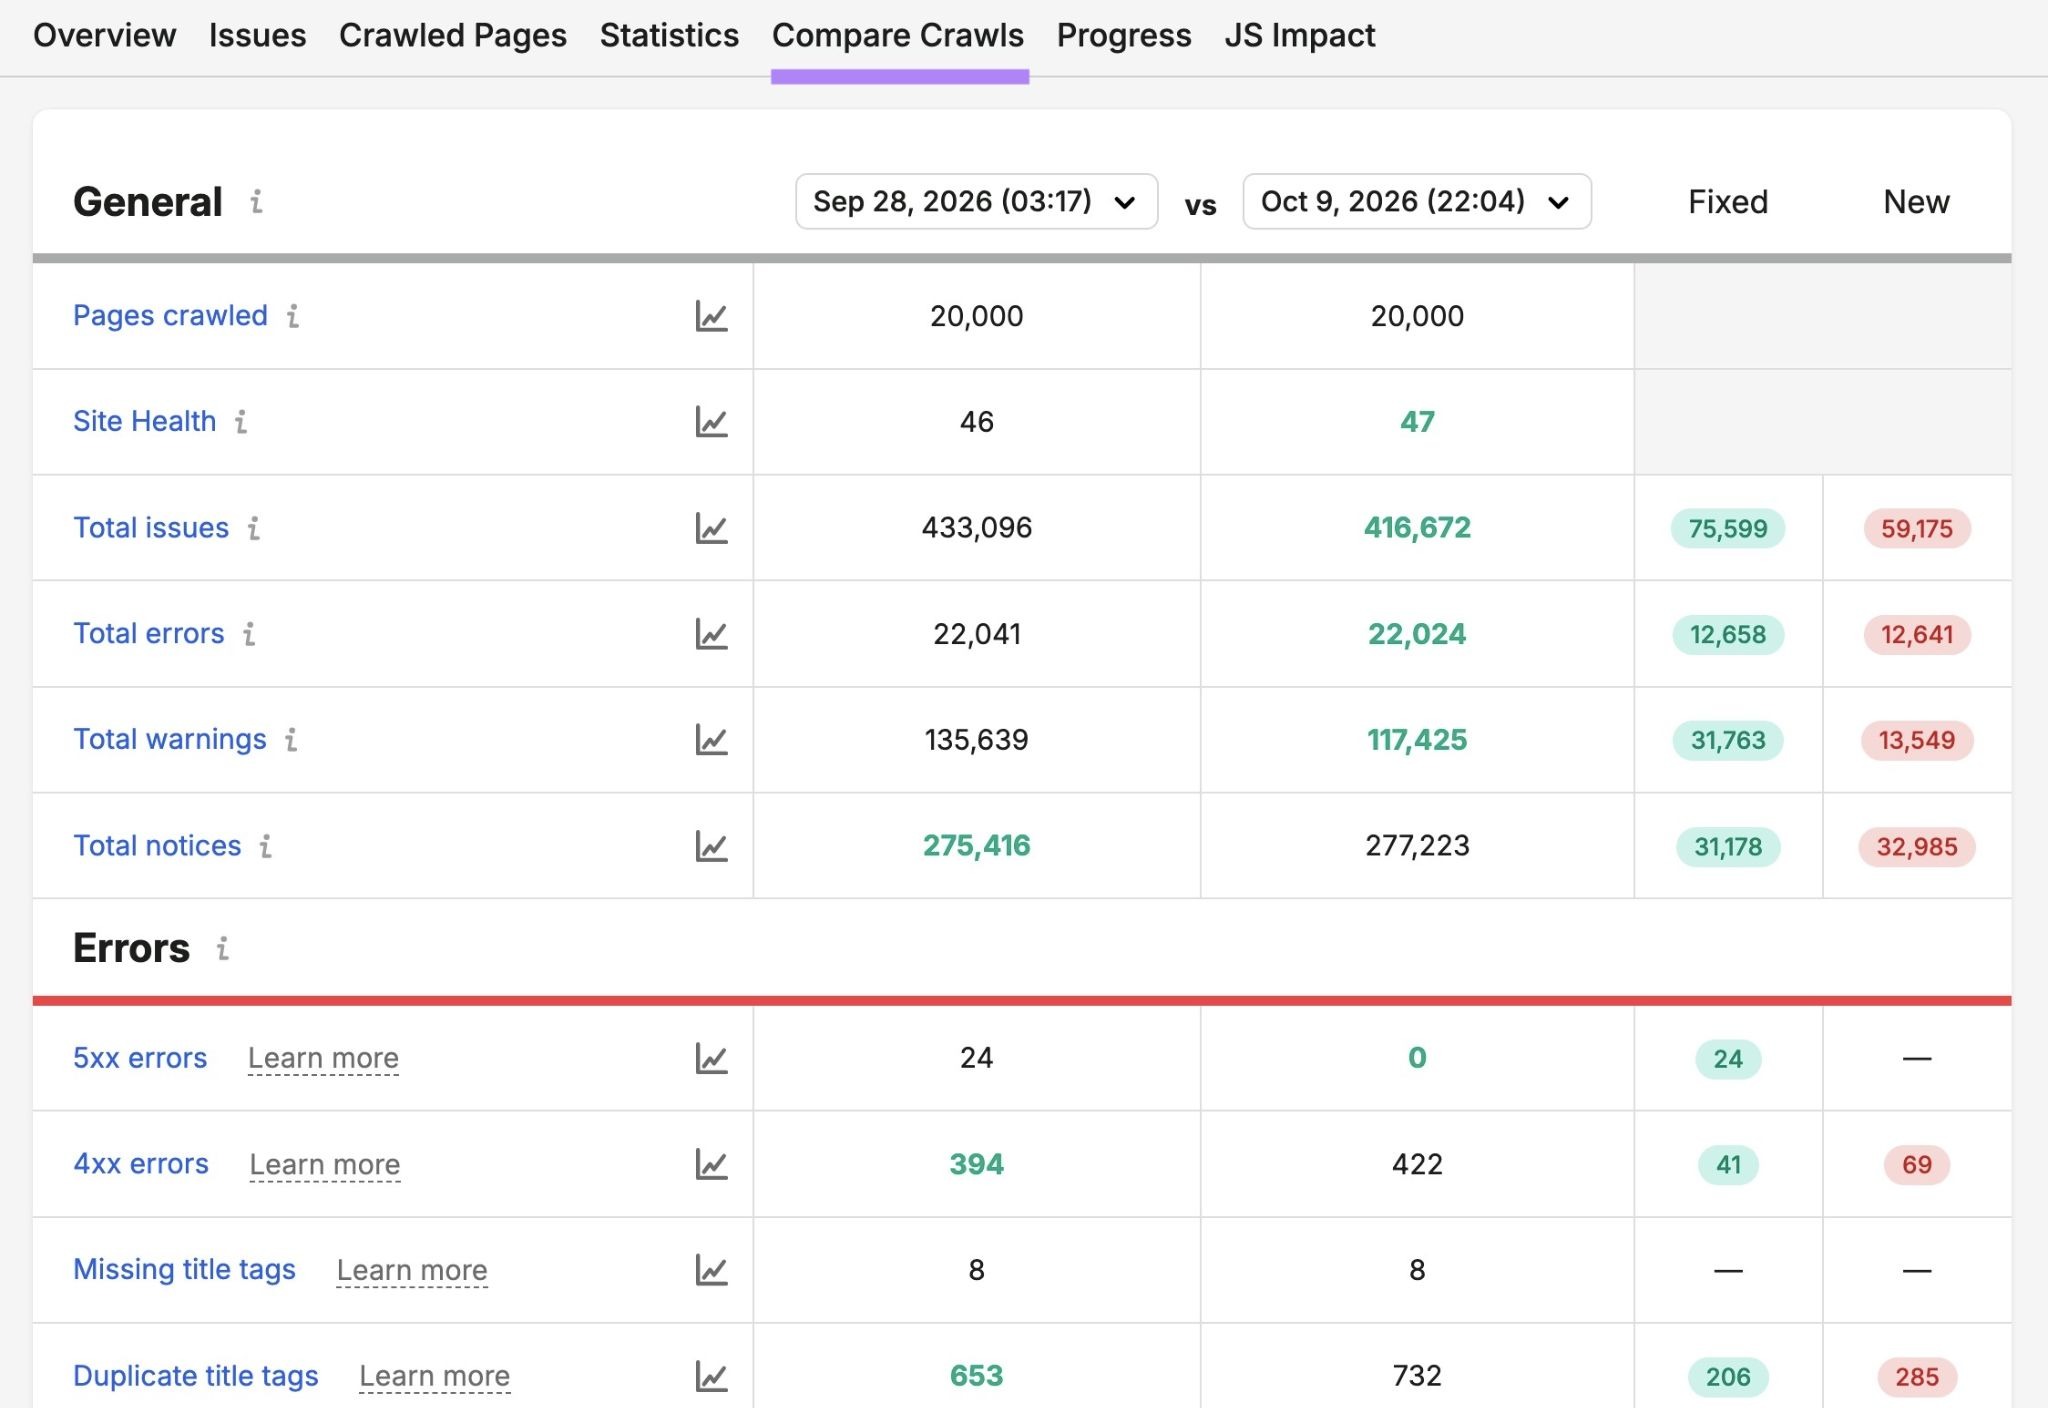
Task: Open the Pages crawled link
Action: click(170, 316)
